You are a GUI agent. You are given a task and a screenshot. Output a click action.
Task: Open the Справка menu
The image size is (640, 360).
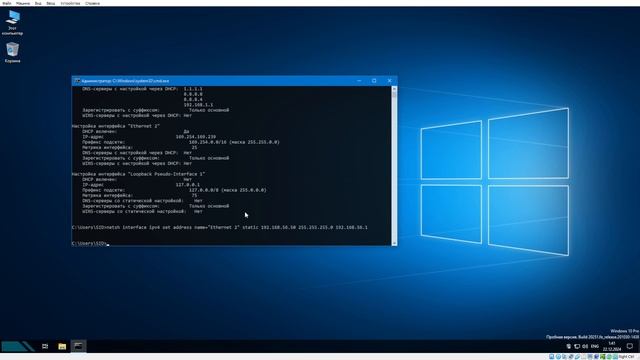(x=93, y=3)
